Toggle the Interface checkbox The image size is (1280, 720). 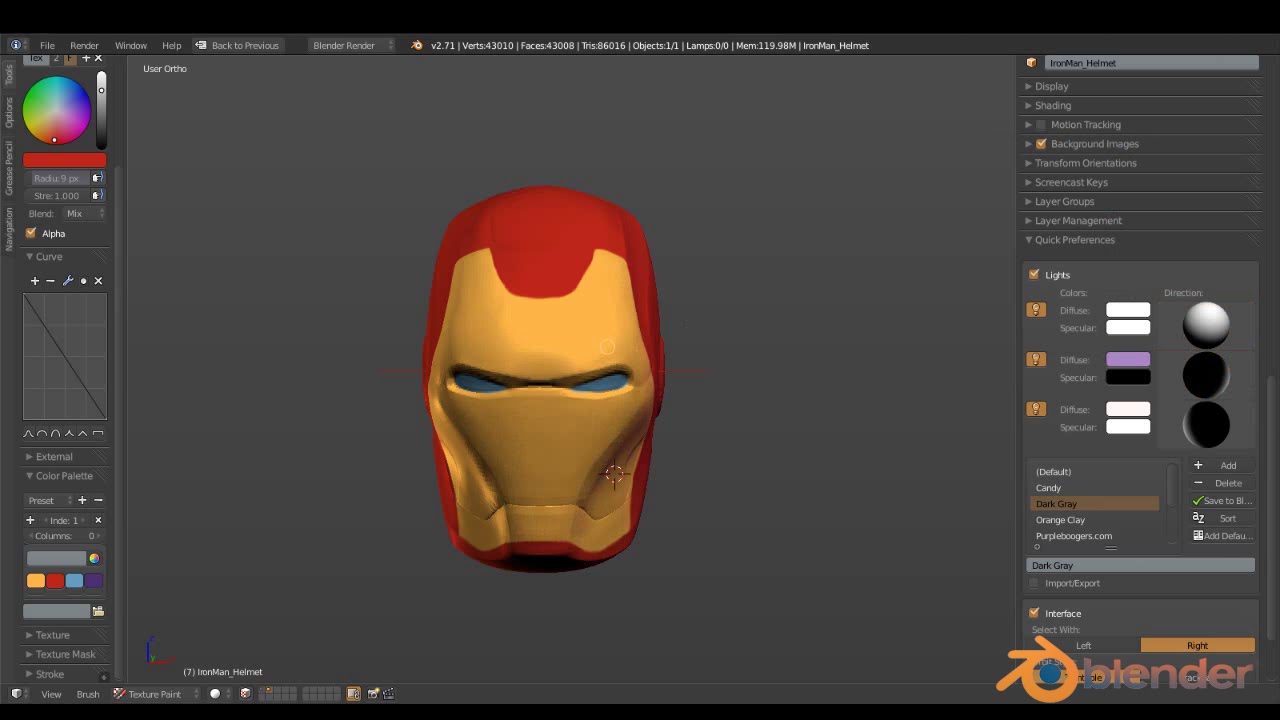1034,613
